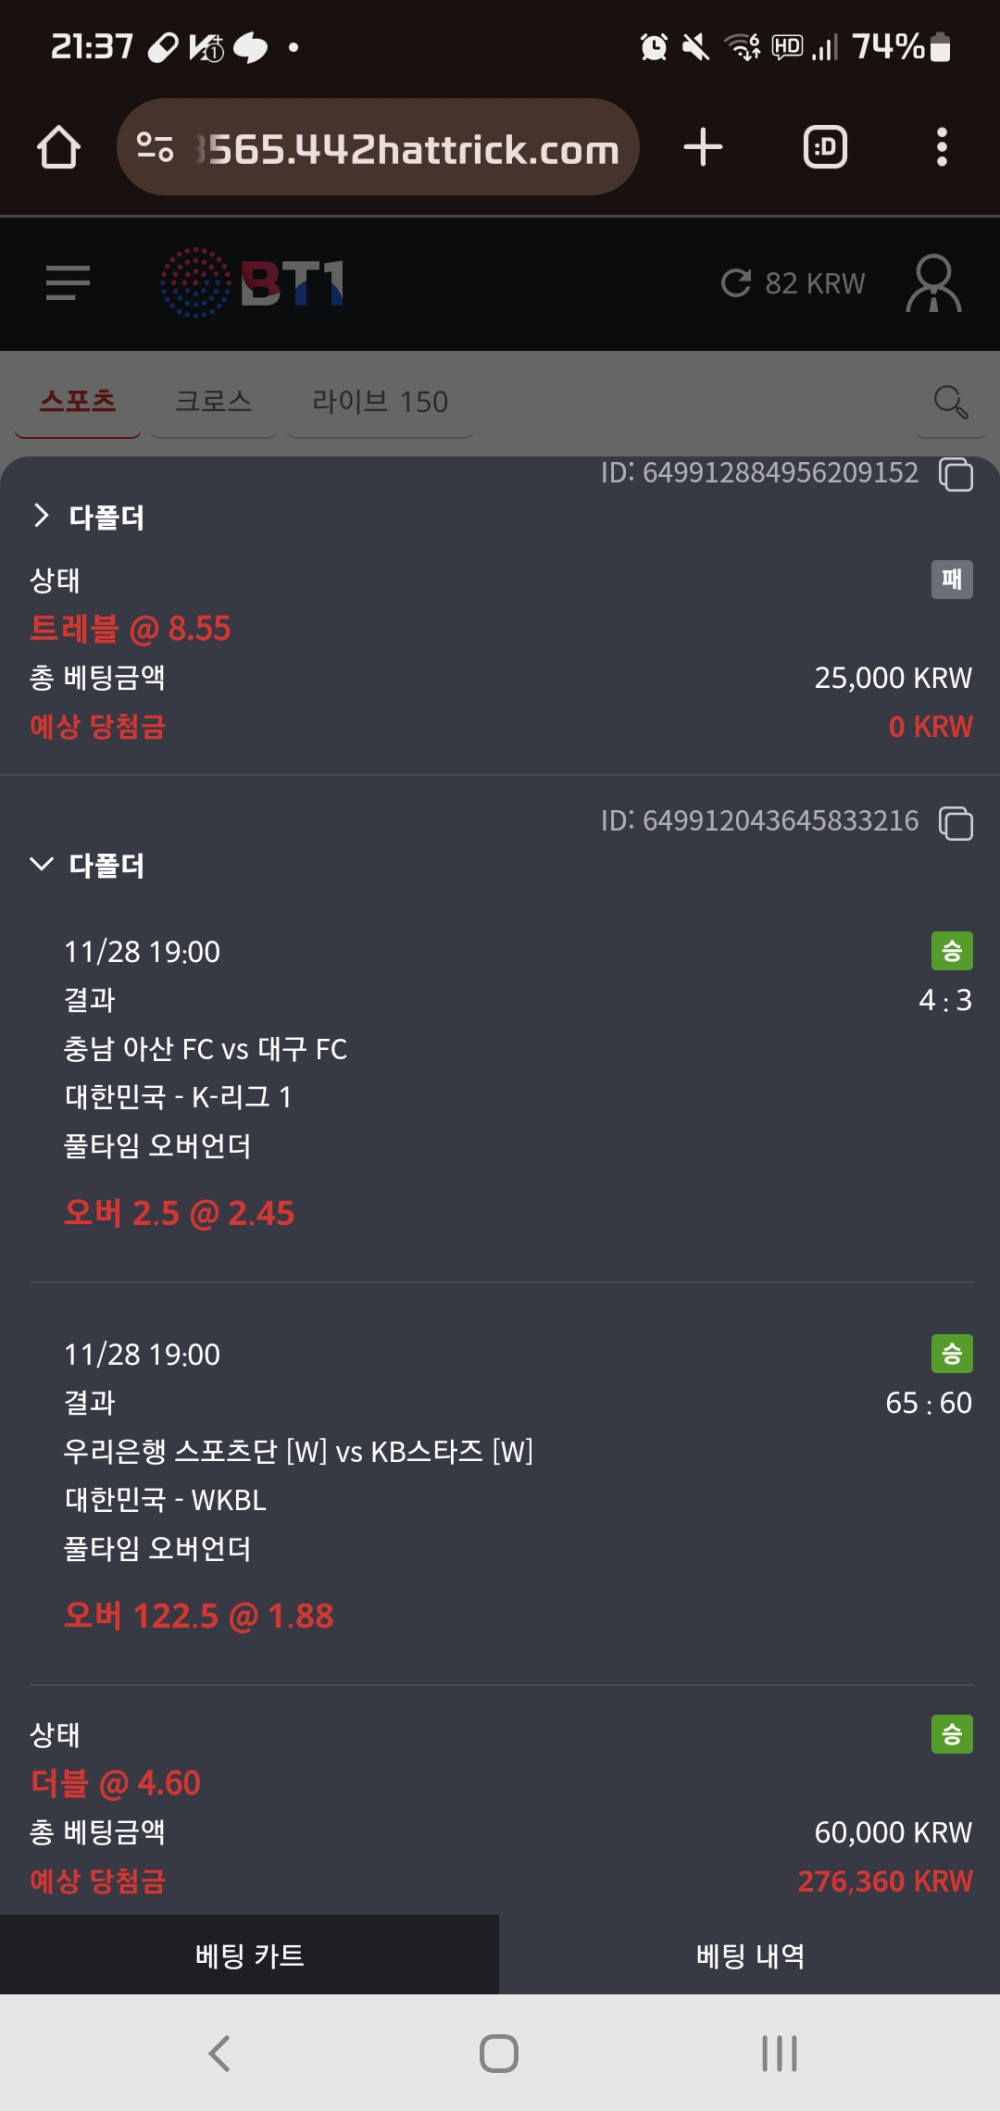
Task: Open the tab switcher icon
Action: tap(825, 147)
